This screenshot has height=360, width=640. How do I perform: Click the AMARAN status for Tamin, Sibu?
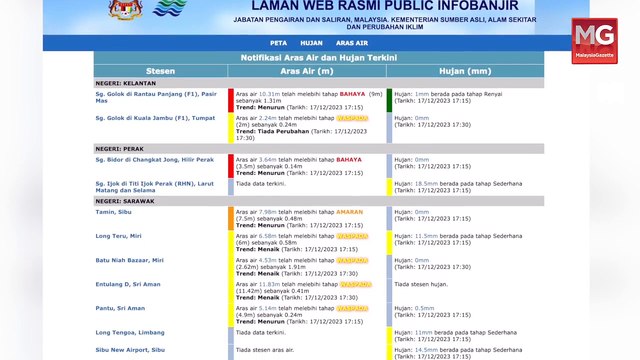349,212
